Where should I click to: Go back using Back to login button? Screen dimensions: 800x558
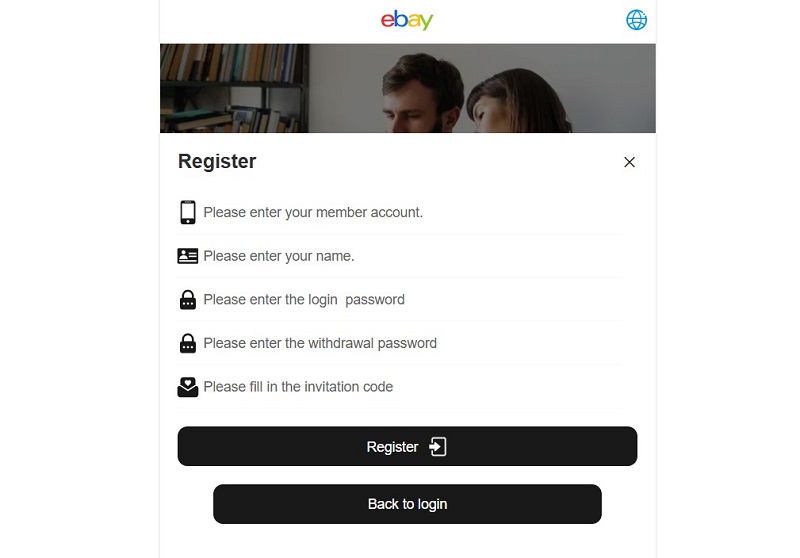point(407,504)
